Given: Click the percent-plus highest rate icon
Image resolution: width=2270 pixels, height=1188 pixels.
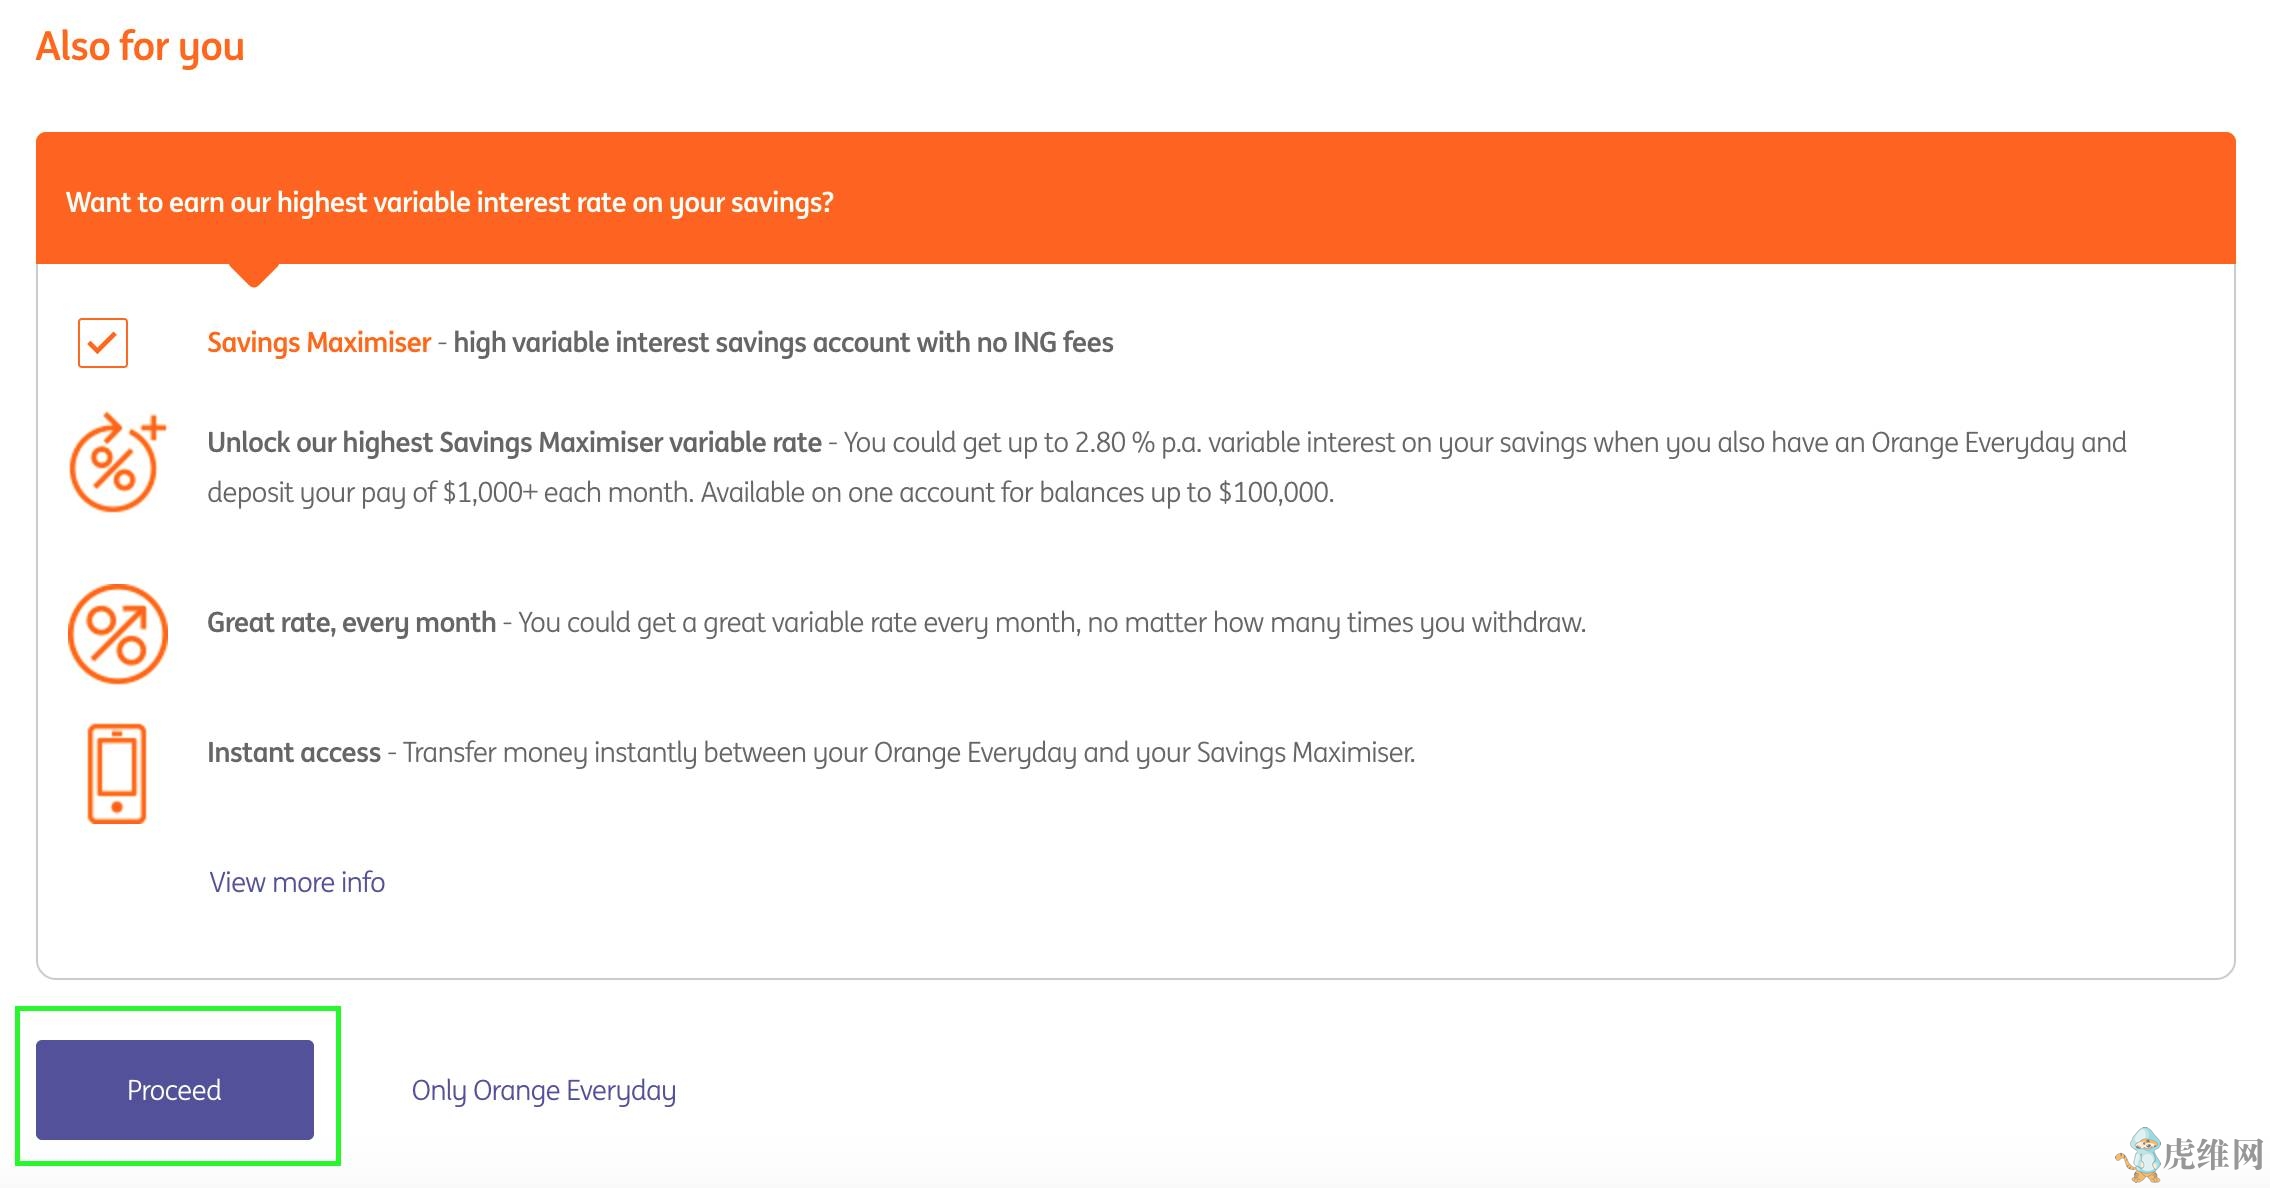Looking at the screenshot, I should (116, 463).
